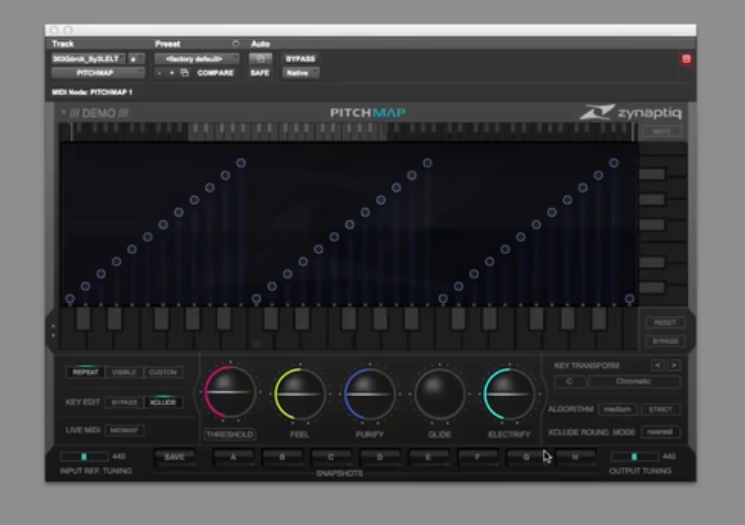Enable VISIBLE keyboard mode
The height and width of the screenshot is (525, 745).
124,372
